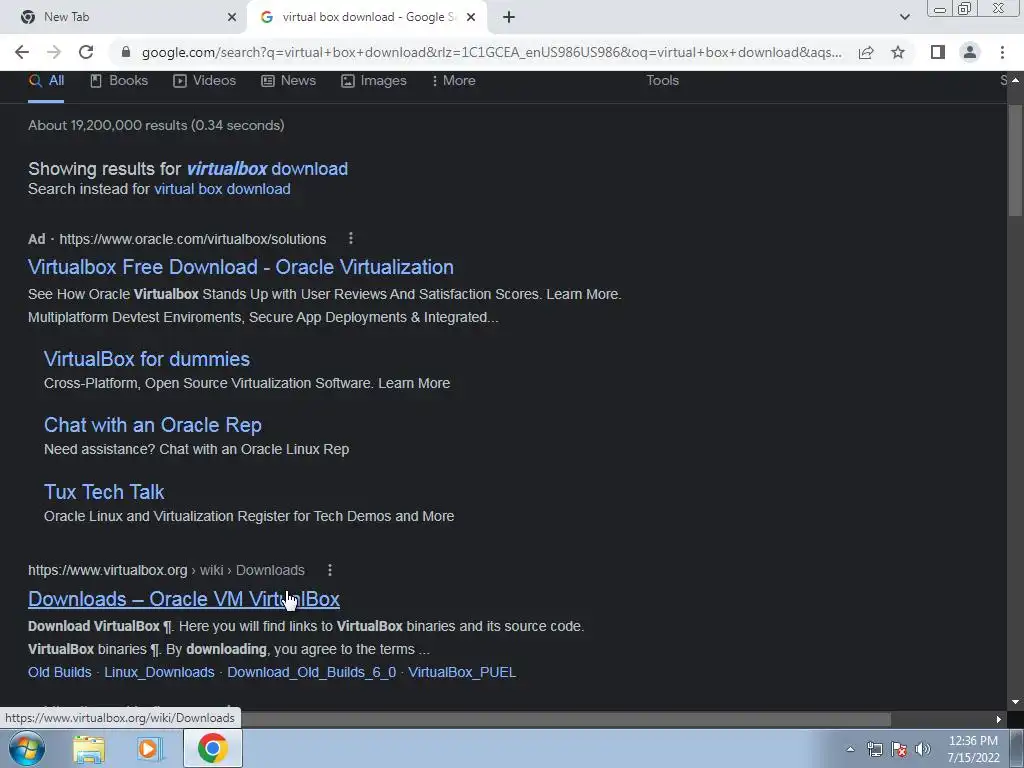Screen dimensions: 1024x768
Task: Search instead for virtual box download
Action: point(222,189)
